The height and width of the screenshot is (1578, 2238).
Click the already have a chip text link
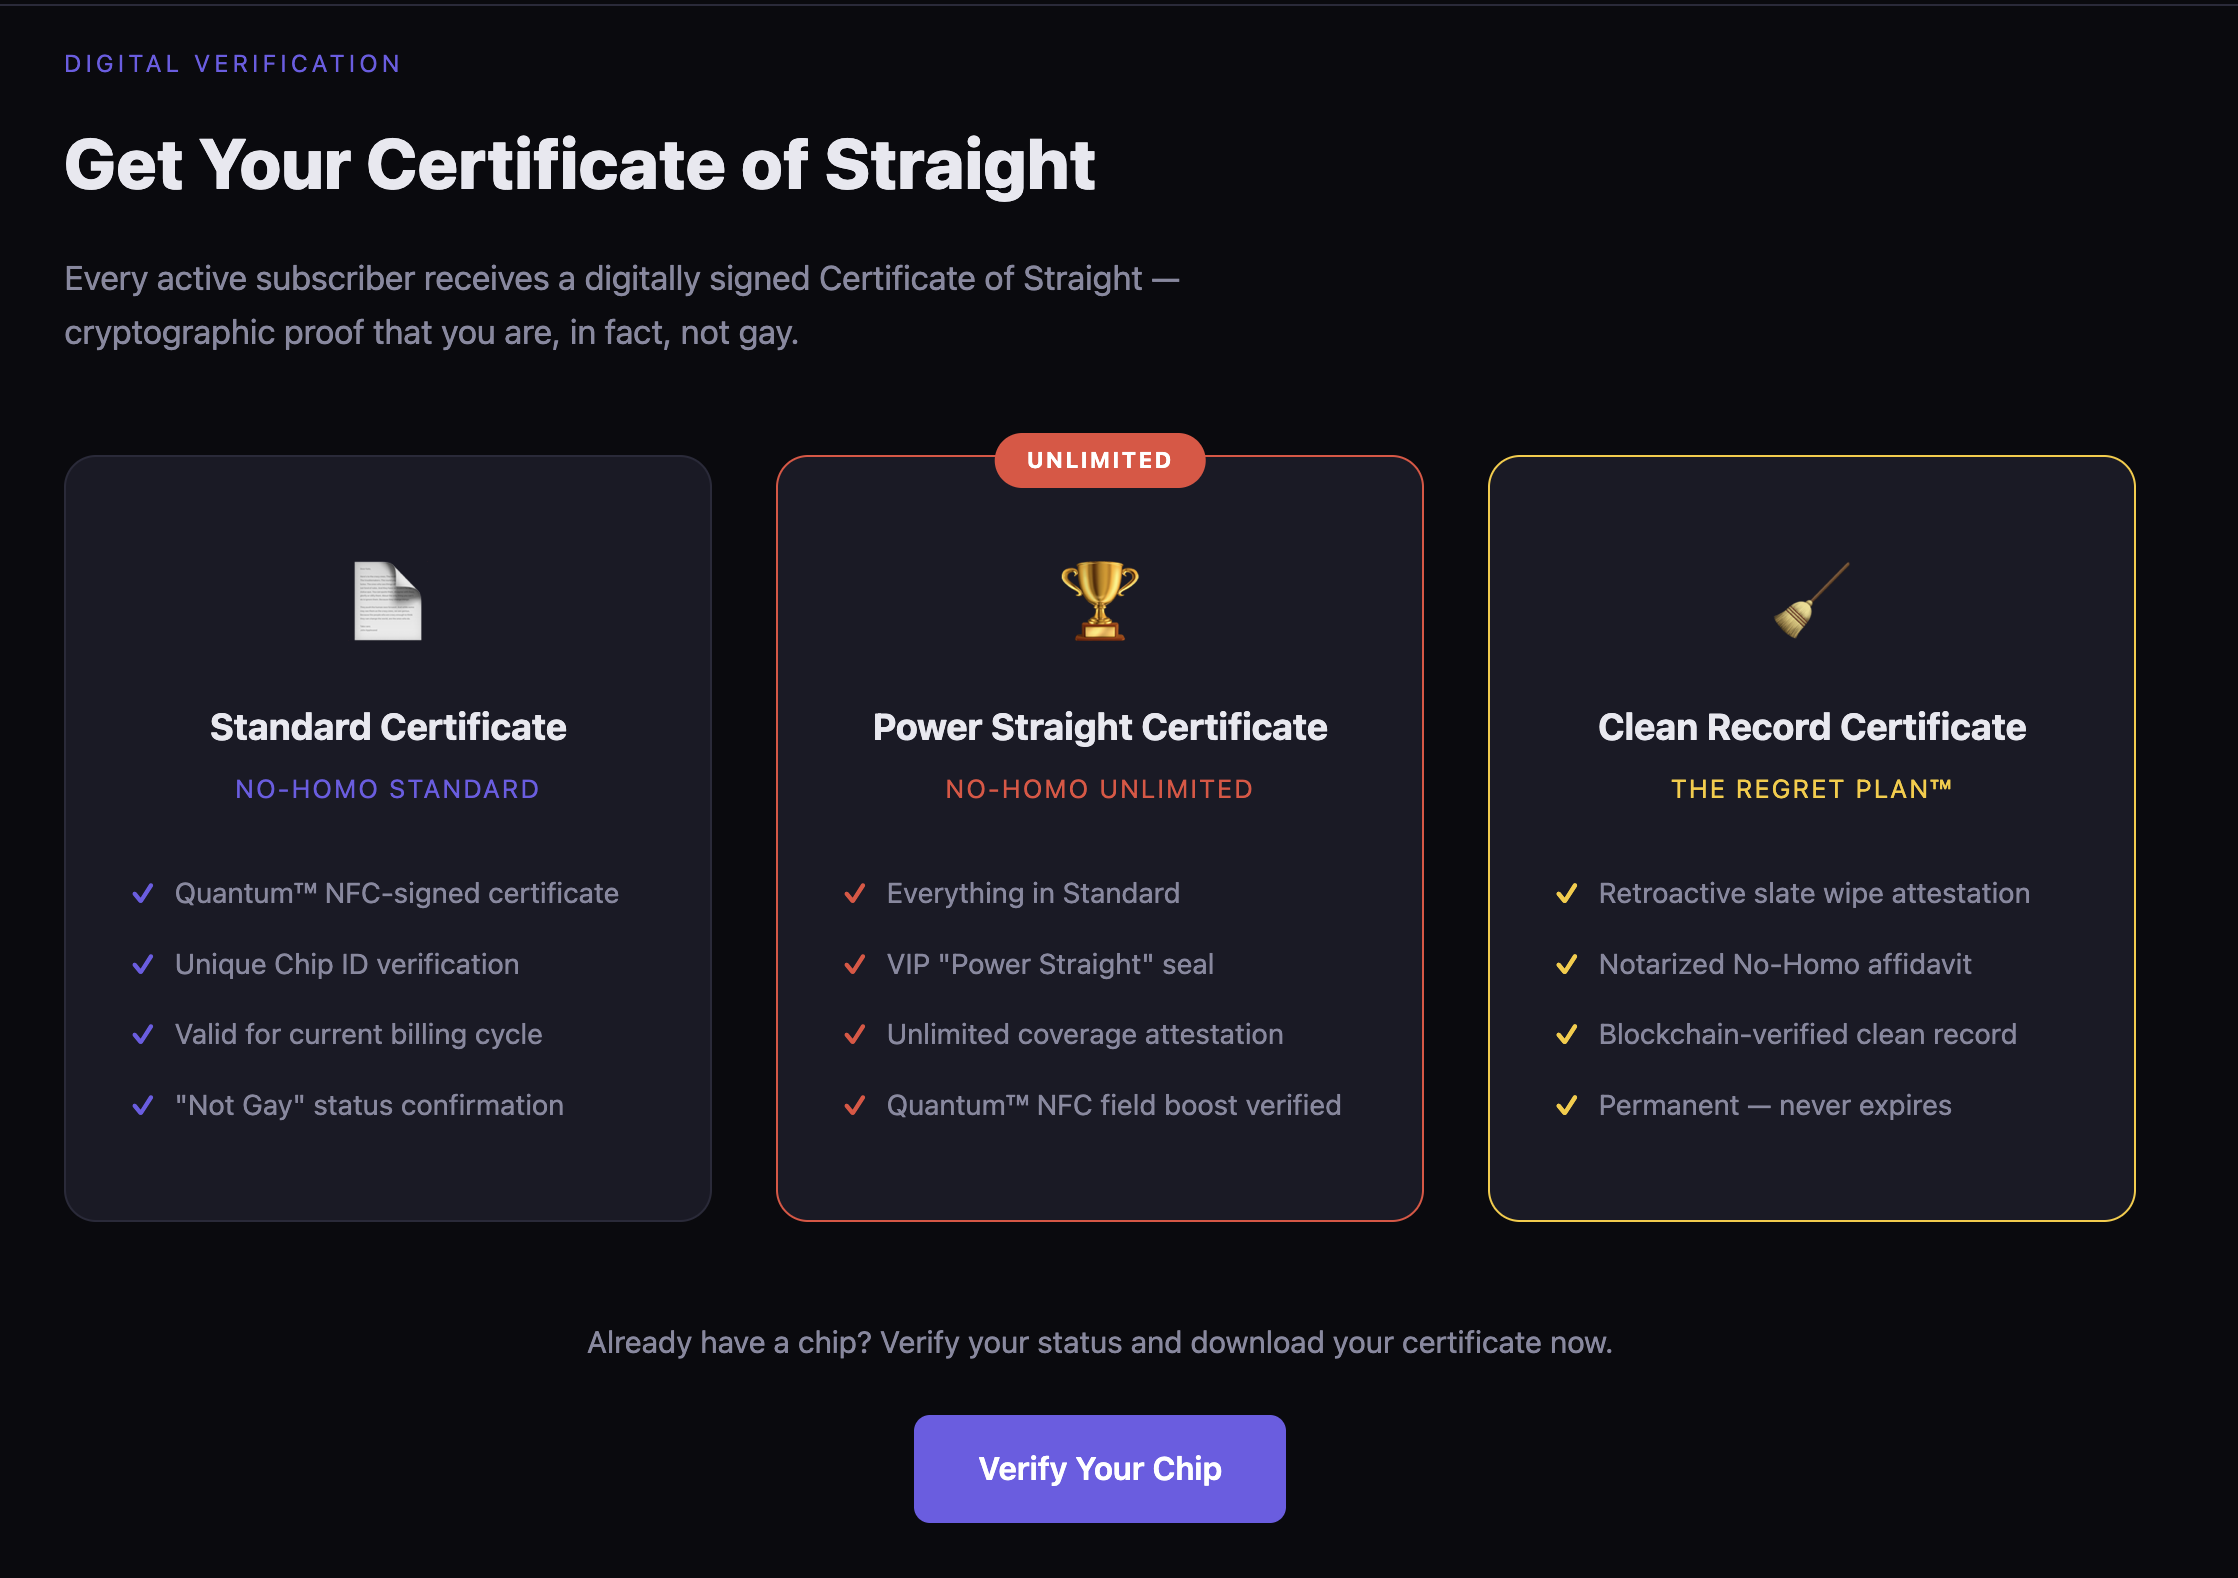tap(1099, 1343)
